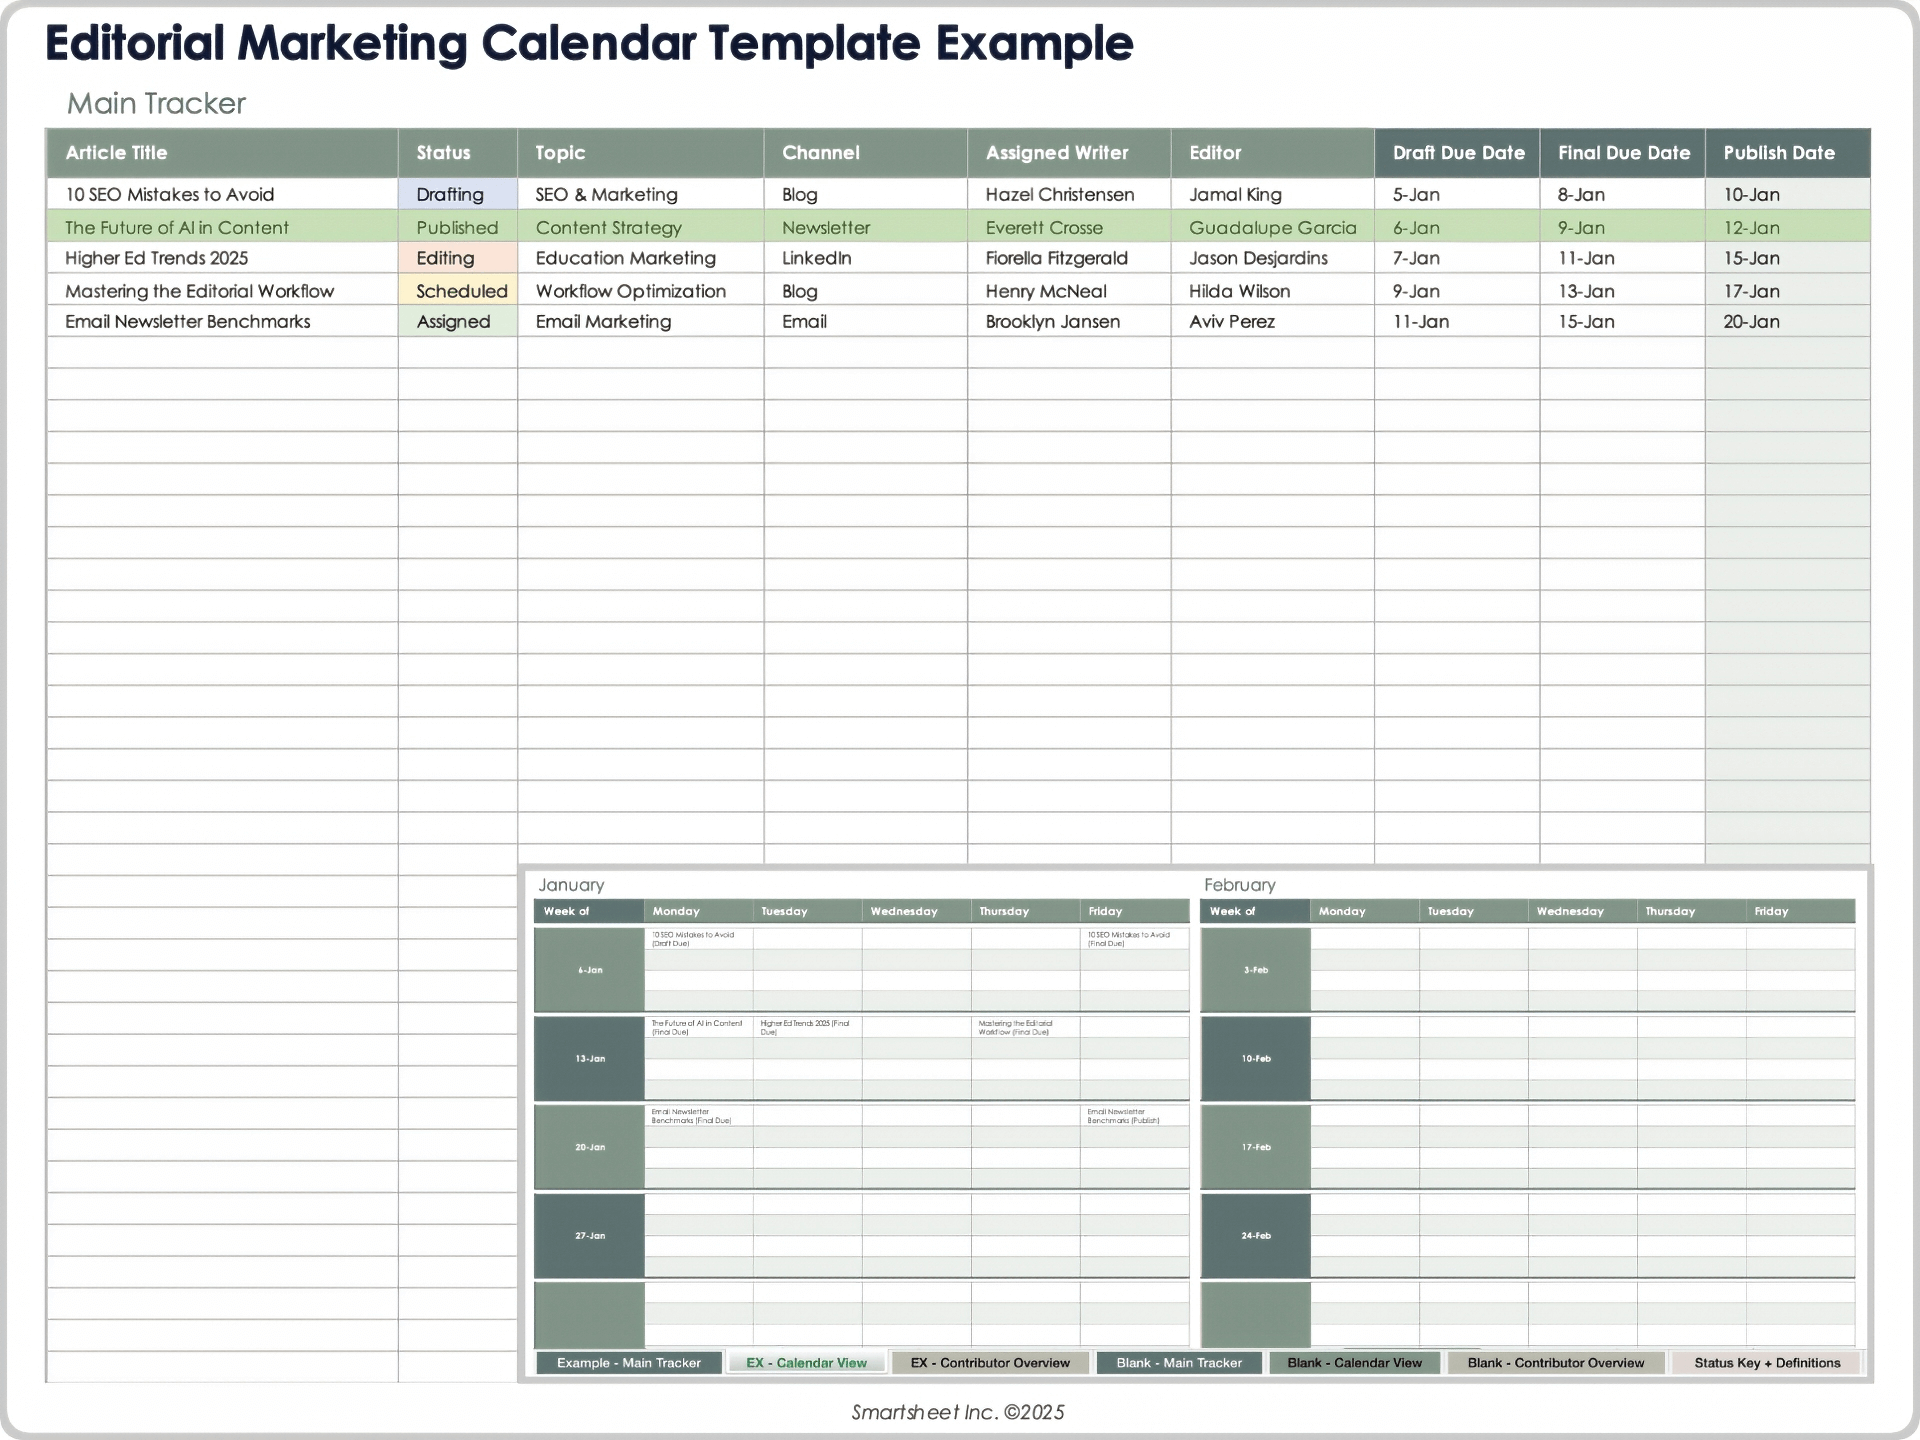Open the Blank - Calendar View tab

[1354, 1363]
